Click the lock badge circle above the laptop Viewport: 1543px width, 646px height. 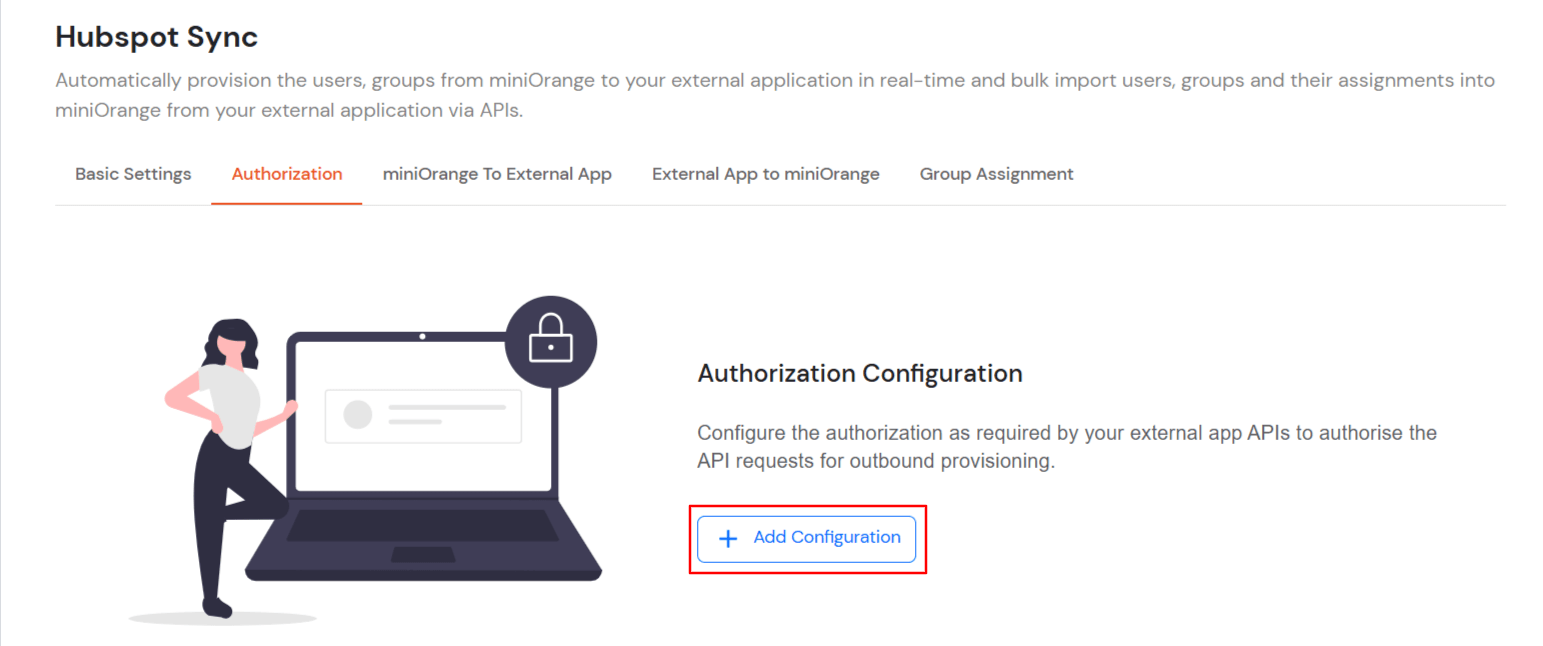(x=550, y=341)
